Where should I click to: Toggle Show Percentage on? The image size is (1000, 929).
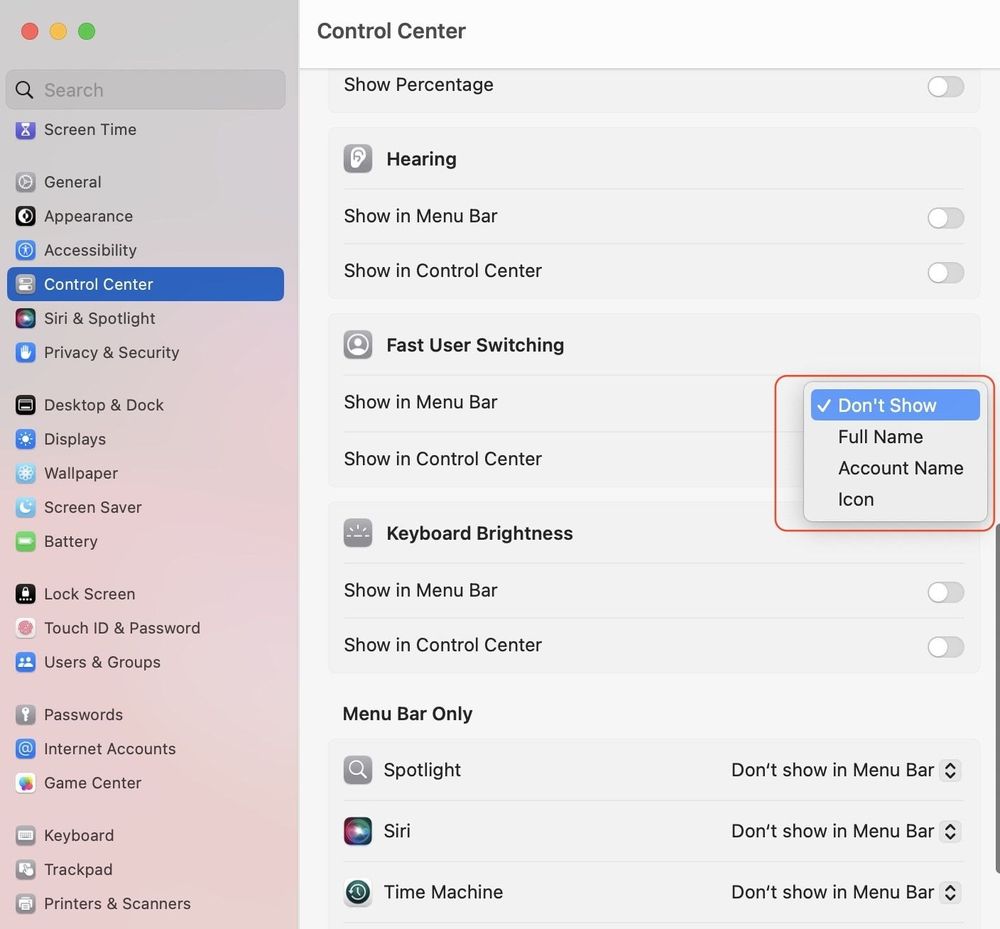click(945, 87)
